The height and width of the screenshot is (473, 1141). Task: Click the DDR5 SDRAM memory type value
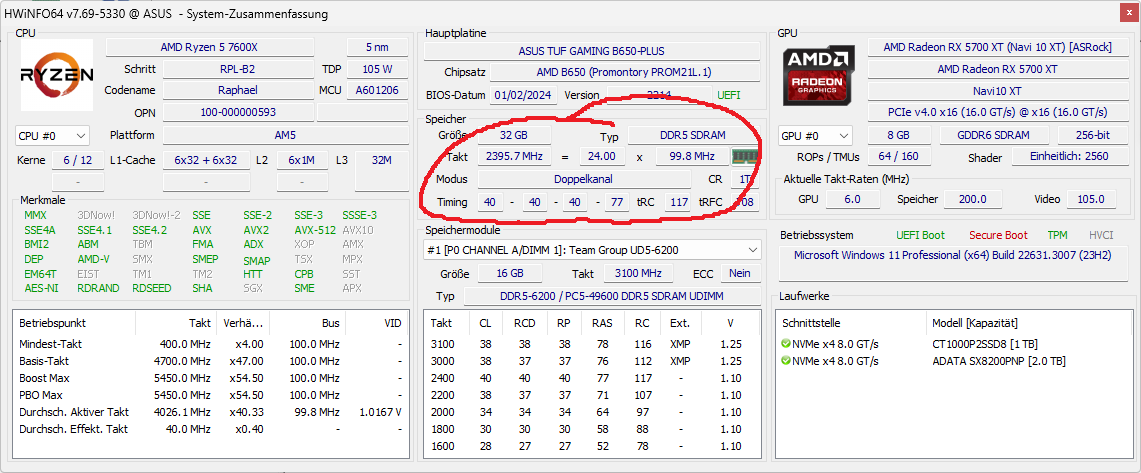tap(693, 135)
